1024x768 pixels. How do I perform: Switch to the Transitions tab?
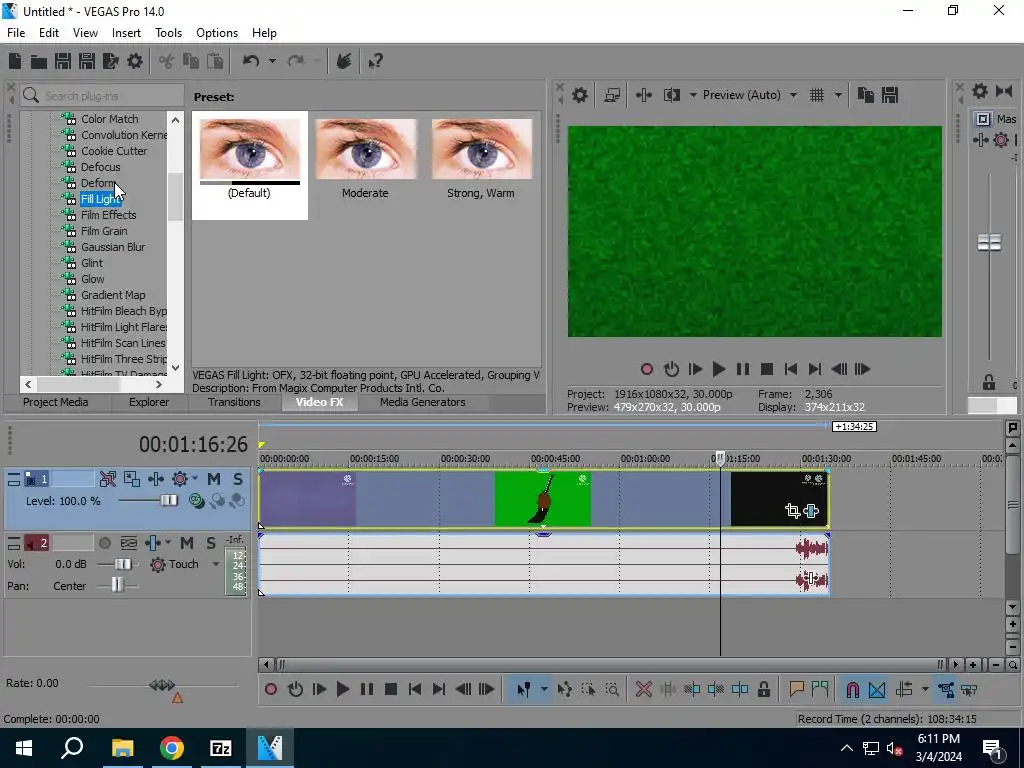point(234,402)
